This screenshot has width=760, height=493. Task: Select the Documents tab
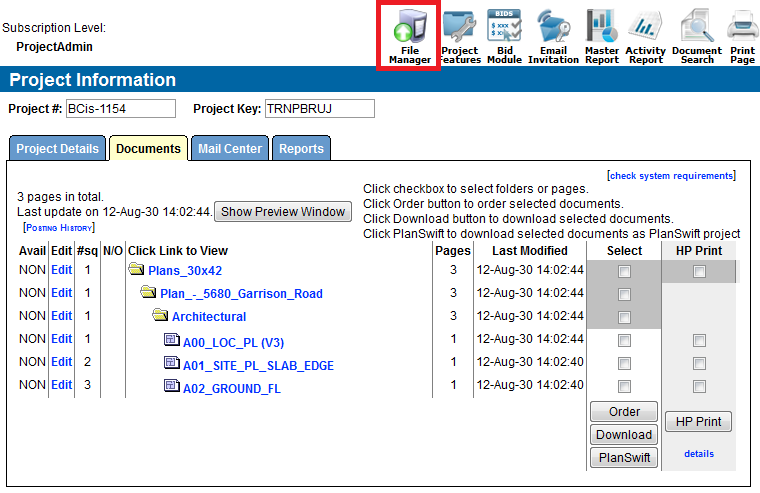click(148, 148)
